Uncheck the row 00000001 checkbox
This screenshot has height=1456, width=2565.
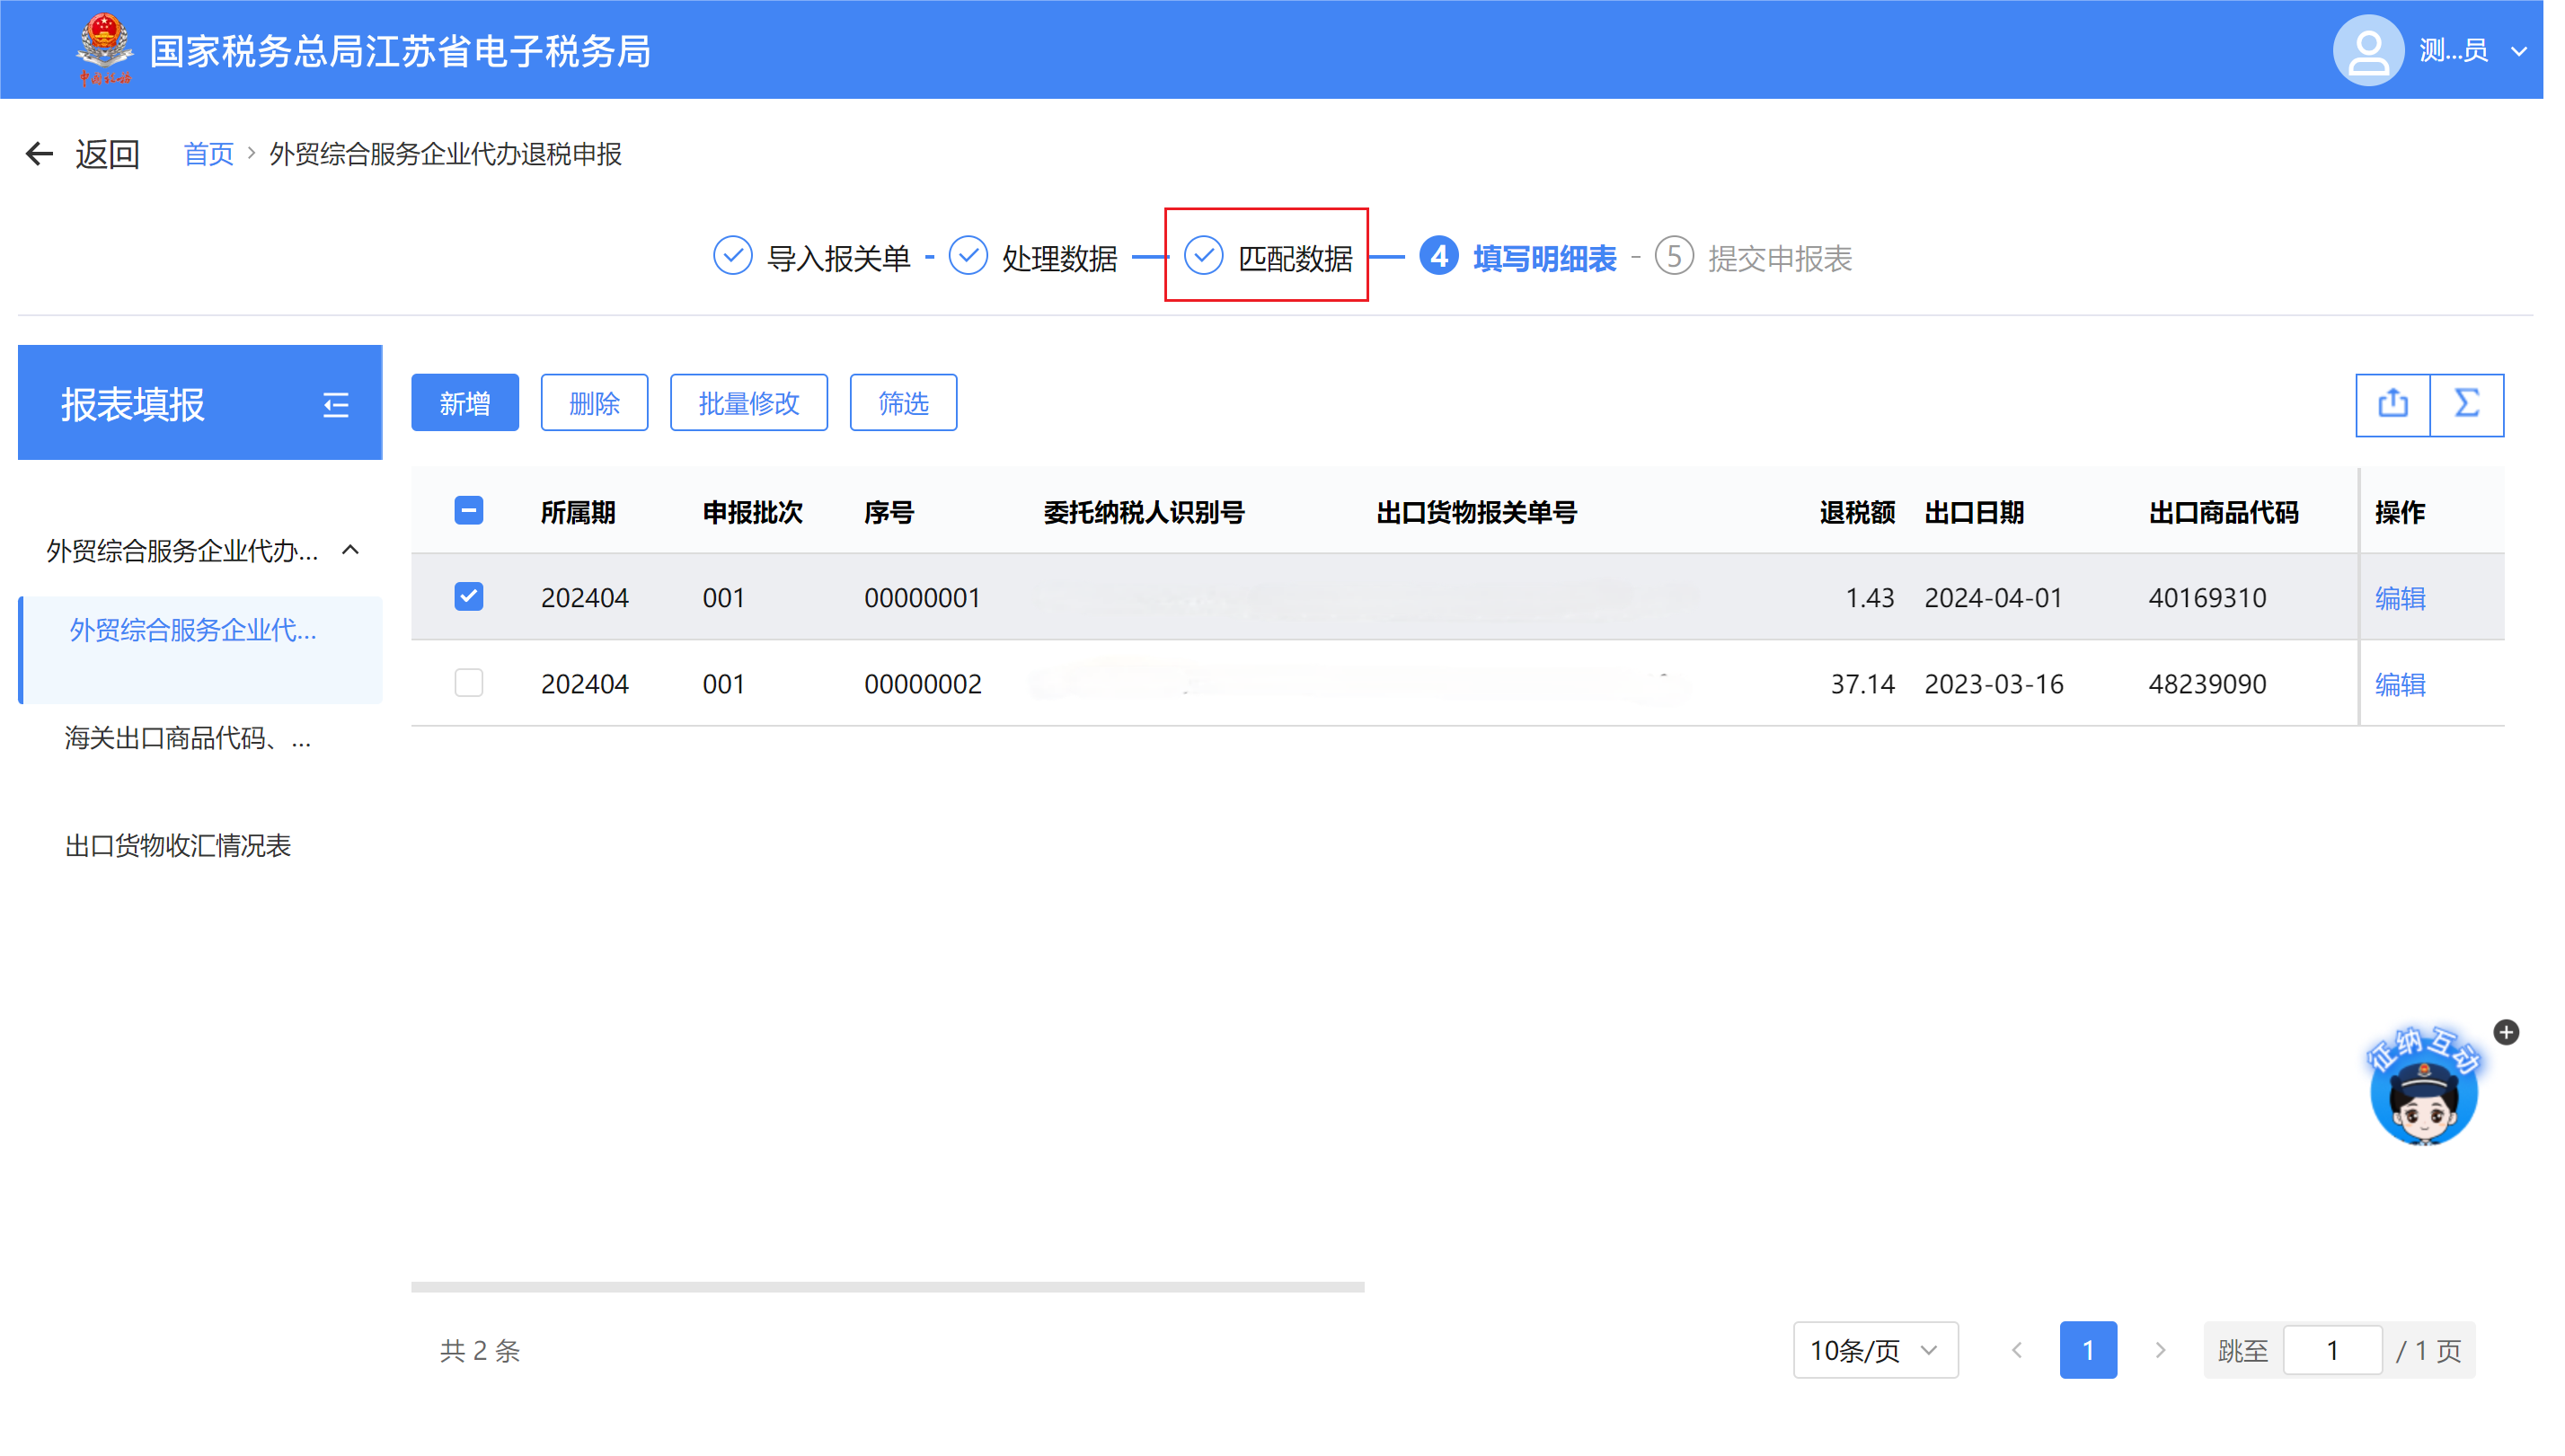(468, 597)
